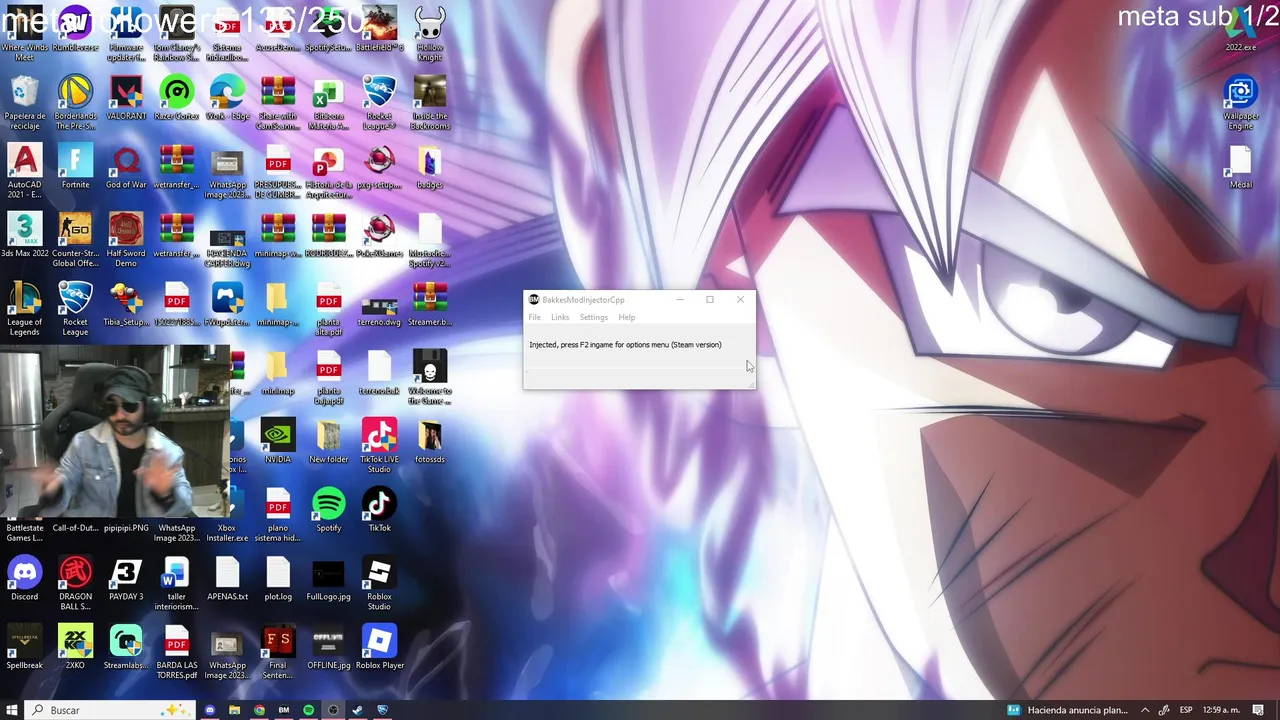Select the Counter-Strike Global Offensive icon
This screenshot has height=720, width=1280.
pyautogui.click(x=75, y=240)
